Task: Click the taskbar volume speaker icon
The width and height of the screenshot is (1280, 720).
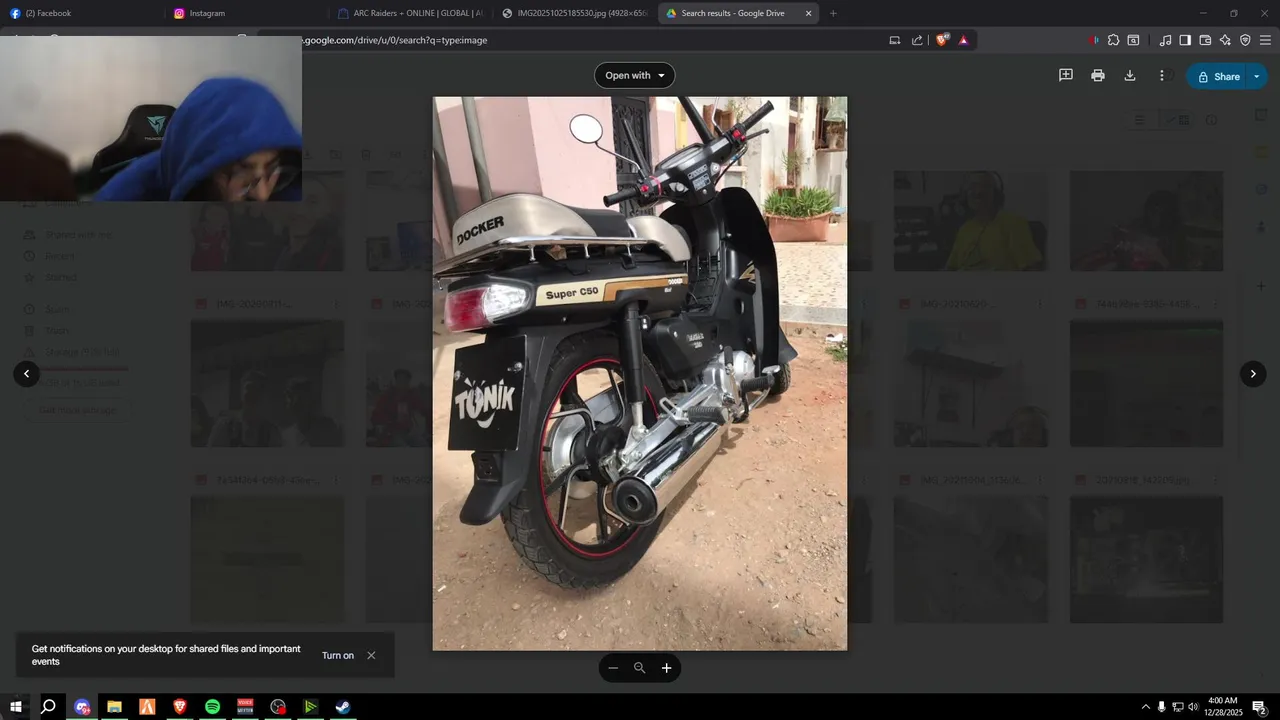Action: pyautogui.click(x=1193, y=707)
